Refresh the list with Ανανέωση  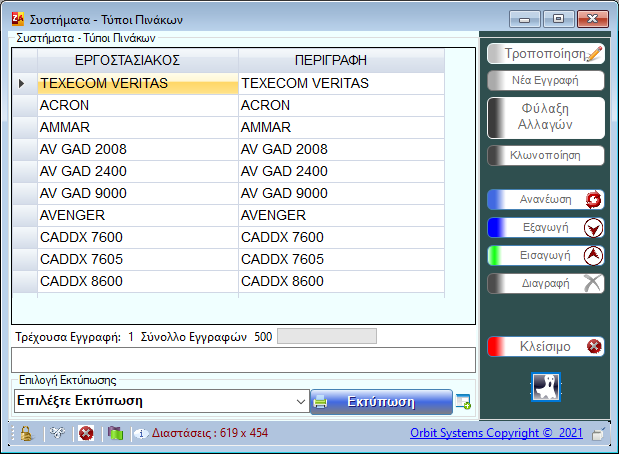[546, 199]
